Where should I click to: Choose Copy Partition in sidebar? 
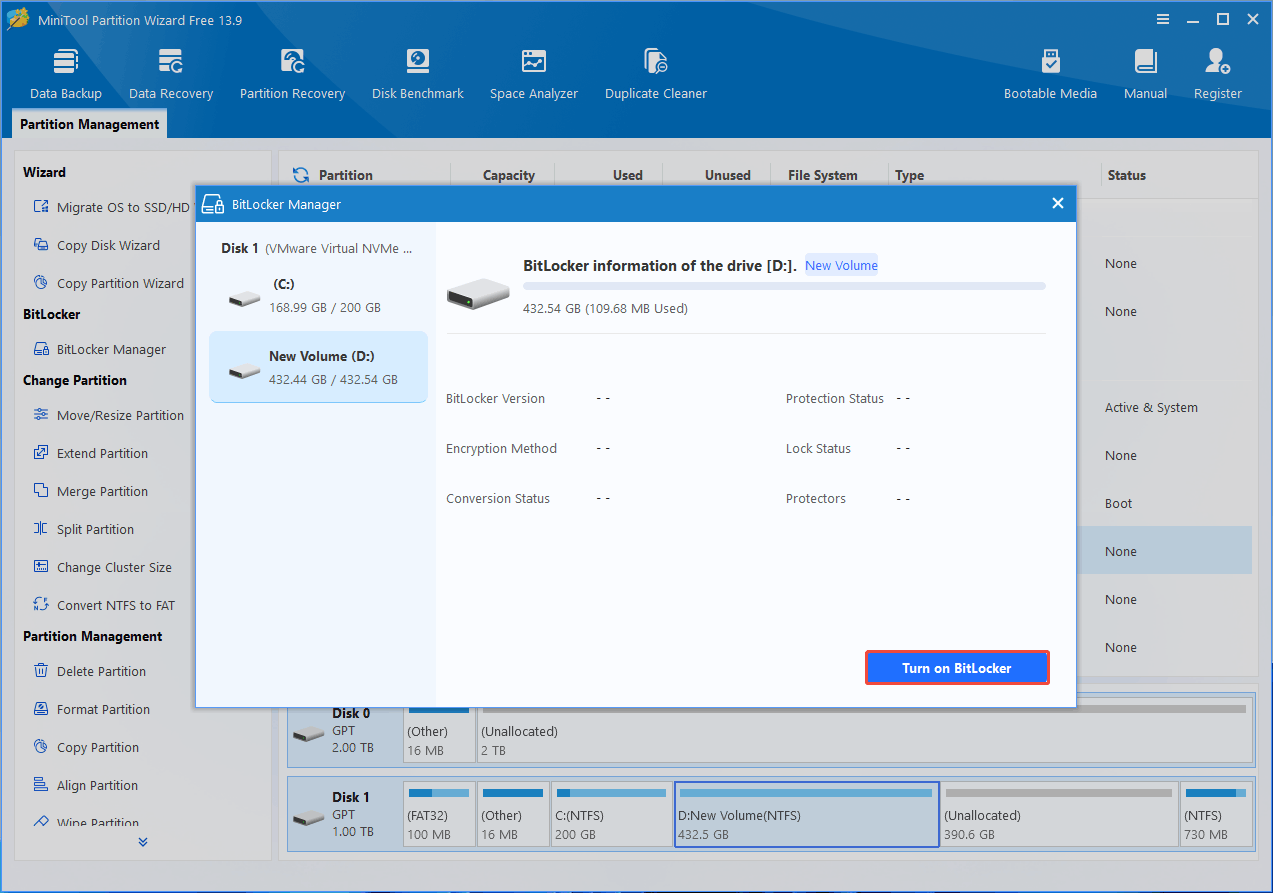87,747
